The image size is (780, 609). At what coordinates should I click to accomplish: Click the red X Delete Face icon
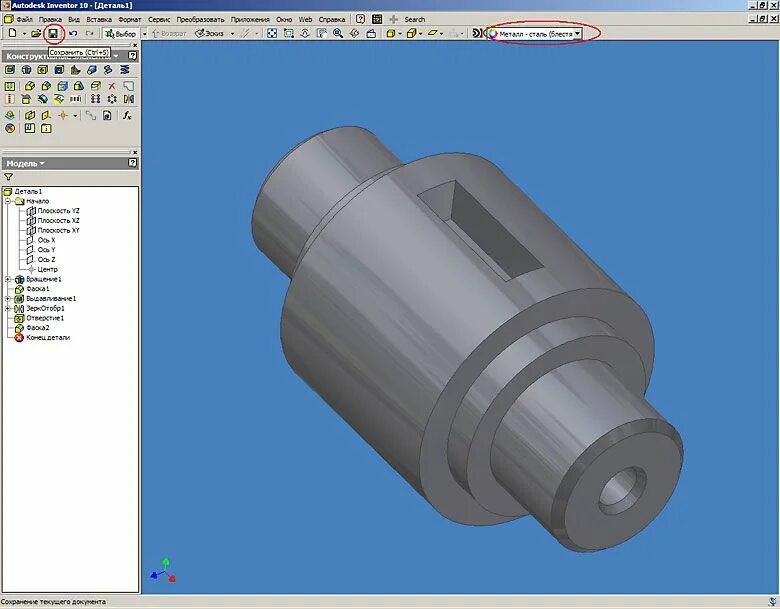(112, 86)
